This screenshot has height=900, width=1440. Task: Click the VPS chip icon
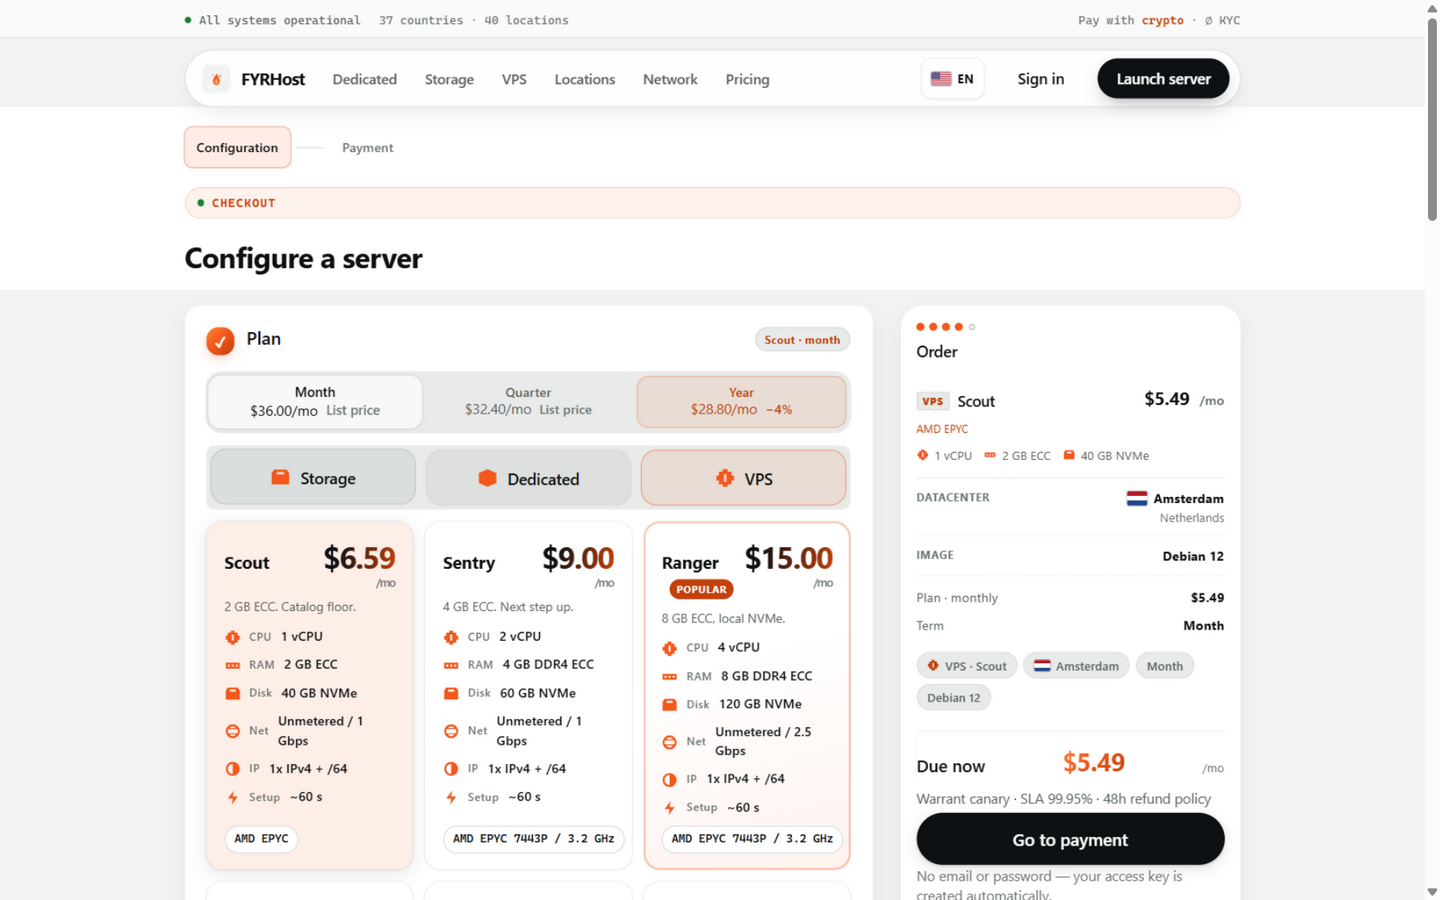click(725, 478)
